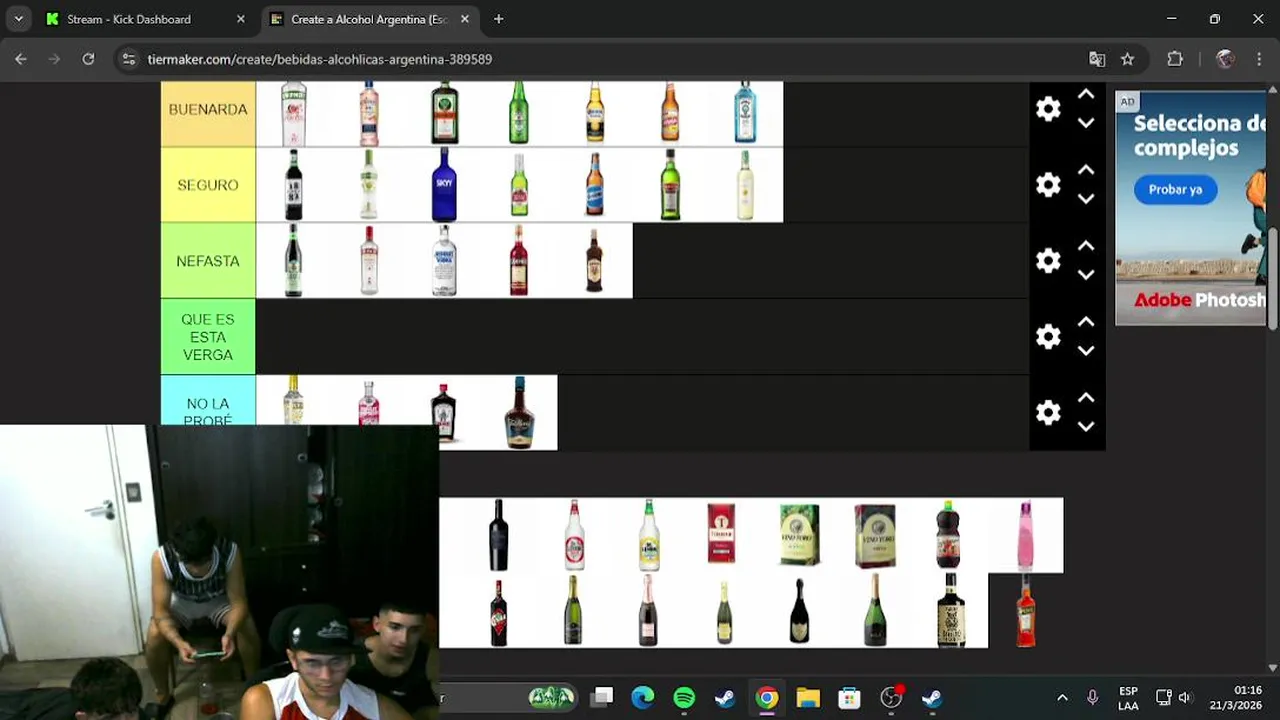This screenshot has width=1280, height=720.
Task: Select pink bottle in unranked pool
Action: tap(1025, 535)
